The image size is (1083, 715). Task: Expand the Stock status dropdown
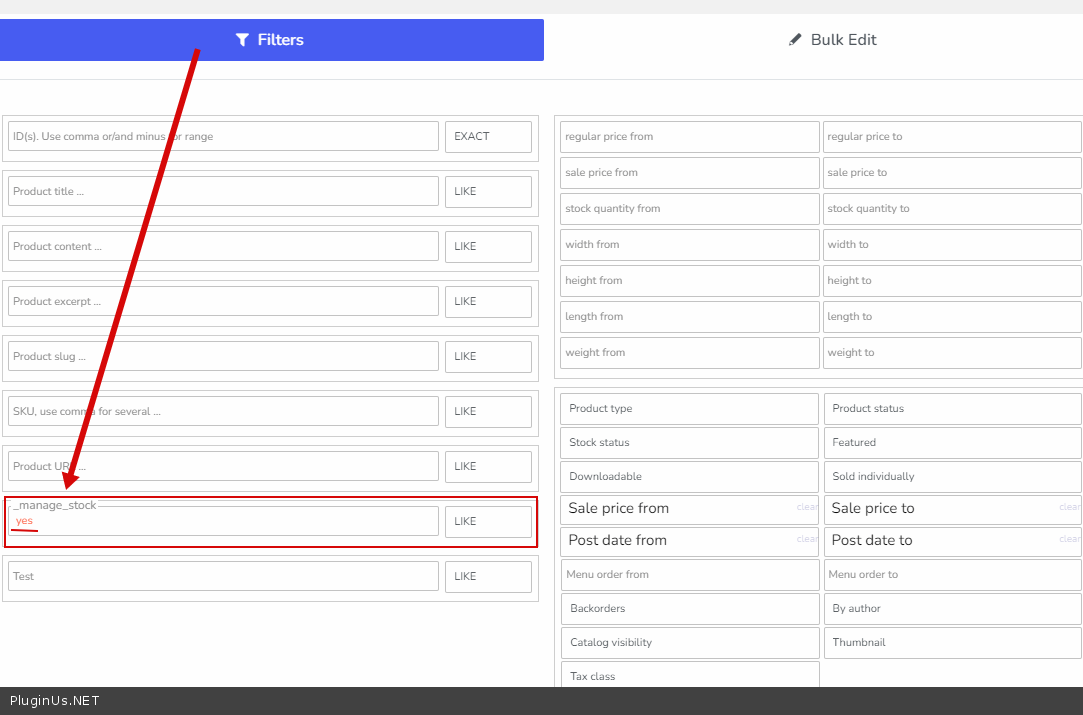689,443
